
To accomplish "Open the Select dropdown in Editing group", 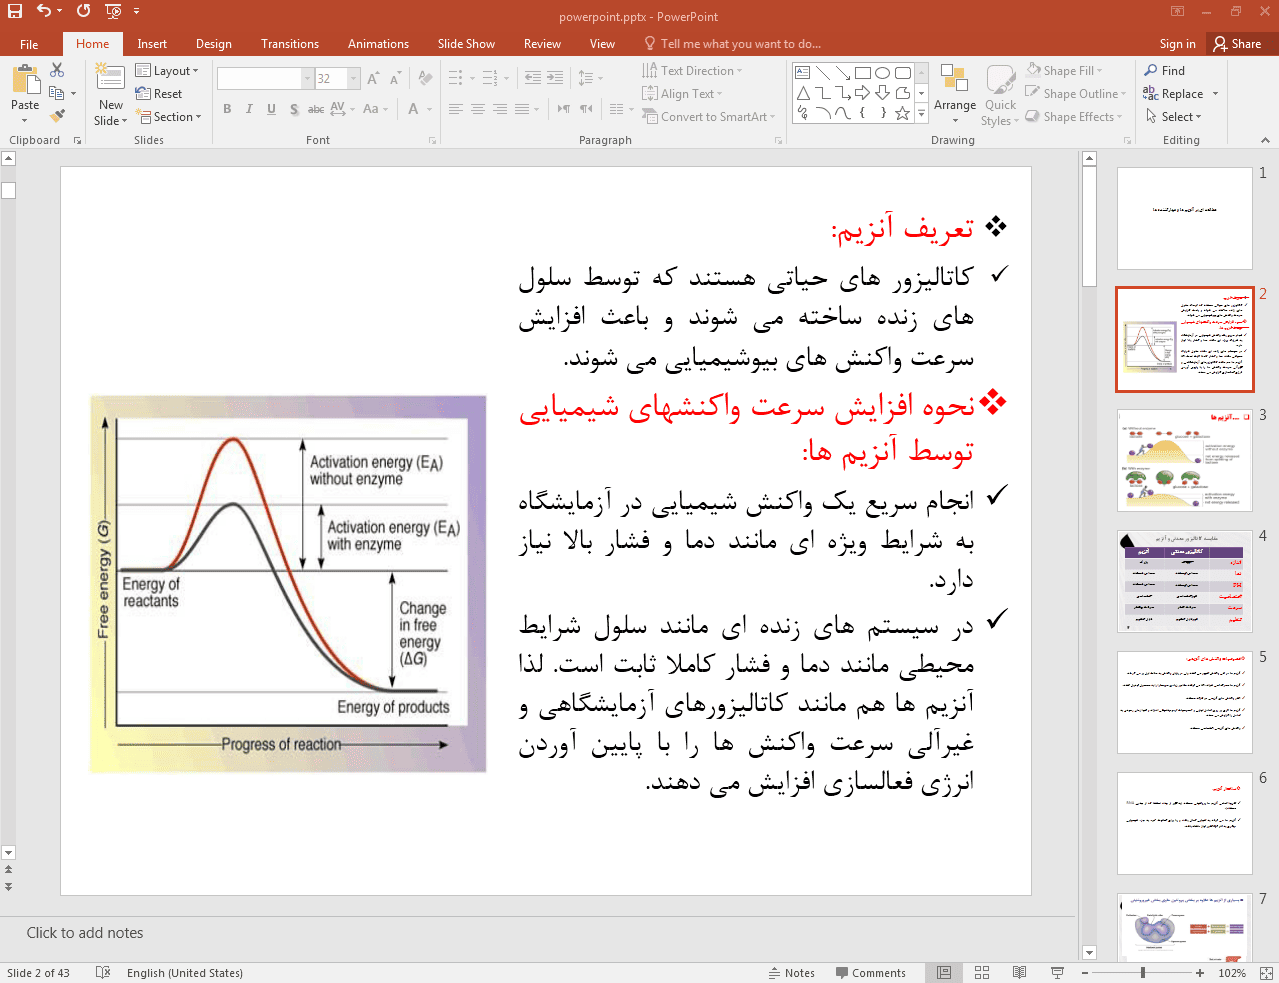I will [x=1174, y=117].
